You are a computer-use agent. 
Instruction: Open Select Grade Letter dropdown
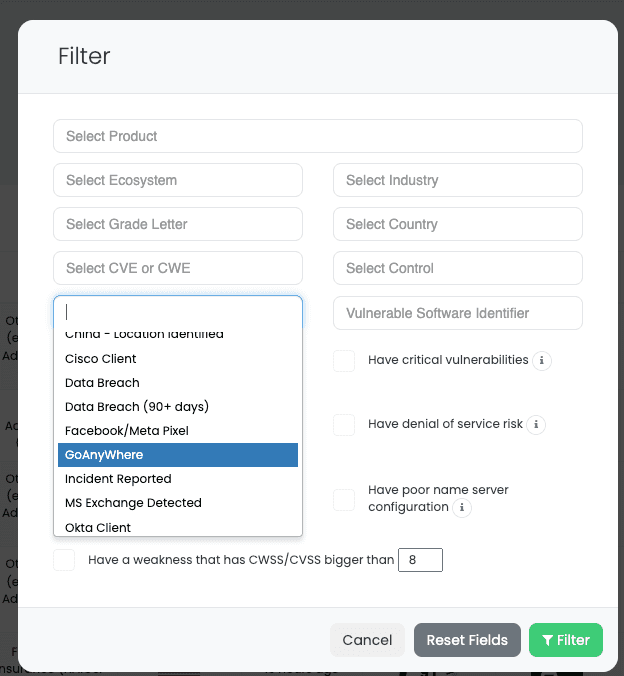click(177, 224)
